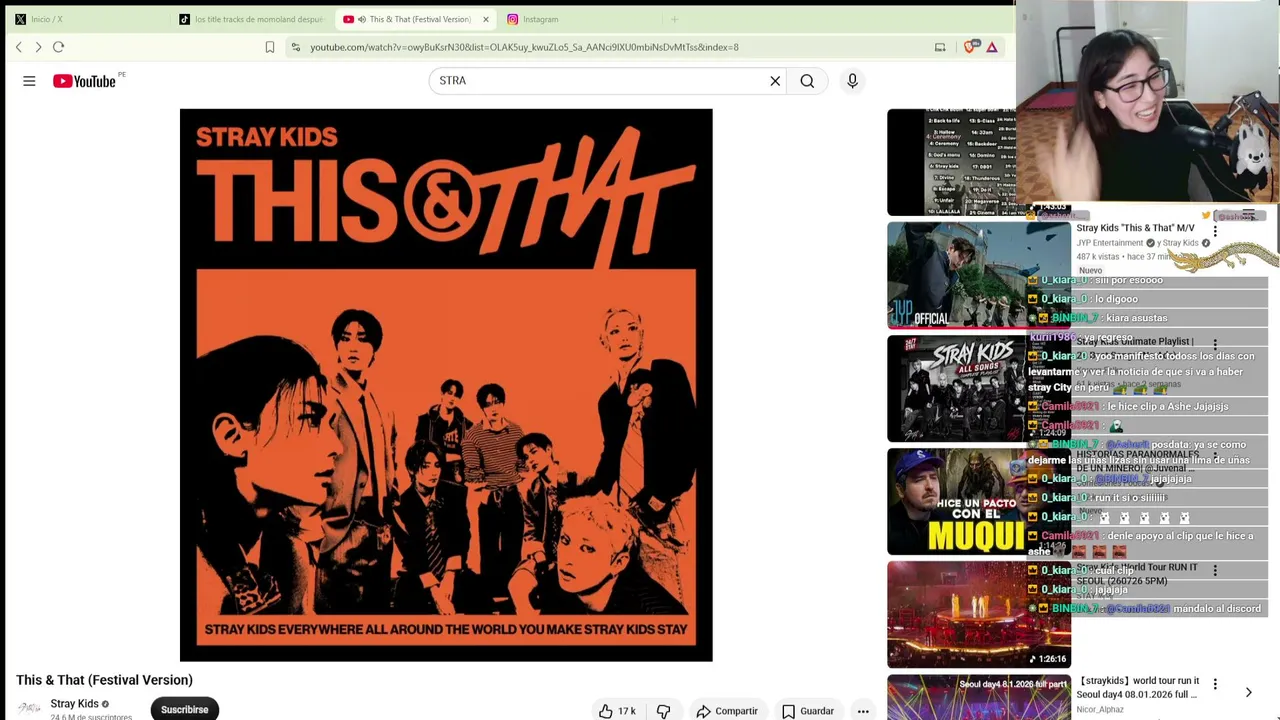
Task: Open Stray Kids "This & That" M/V title
Action: coord(1135,228)
